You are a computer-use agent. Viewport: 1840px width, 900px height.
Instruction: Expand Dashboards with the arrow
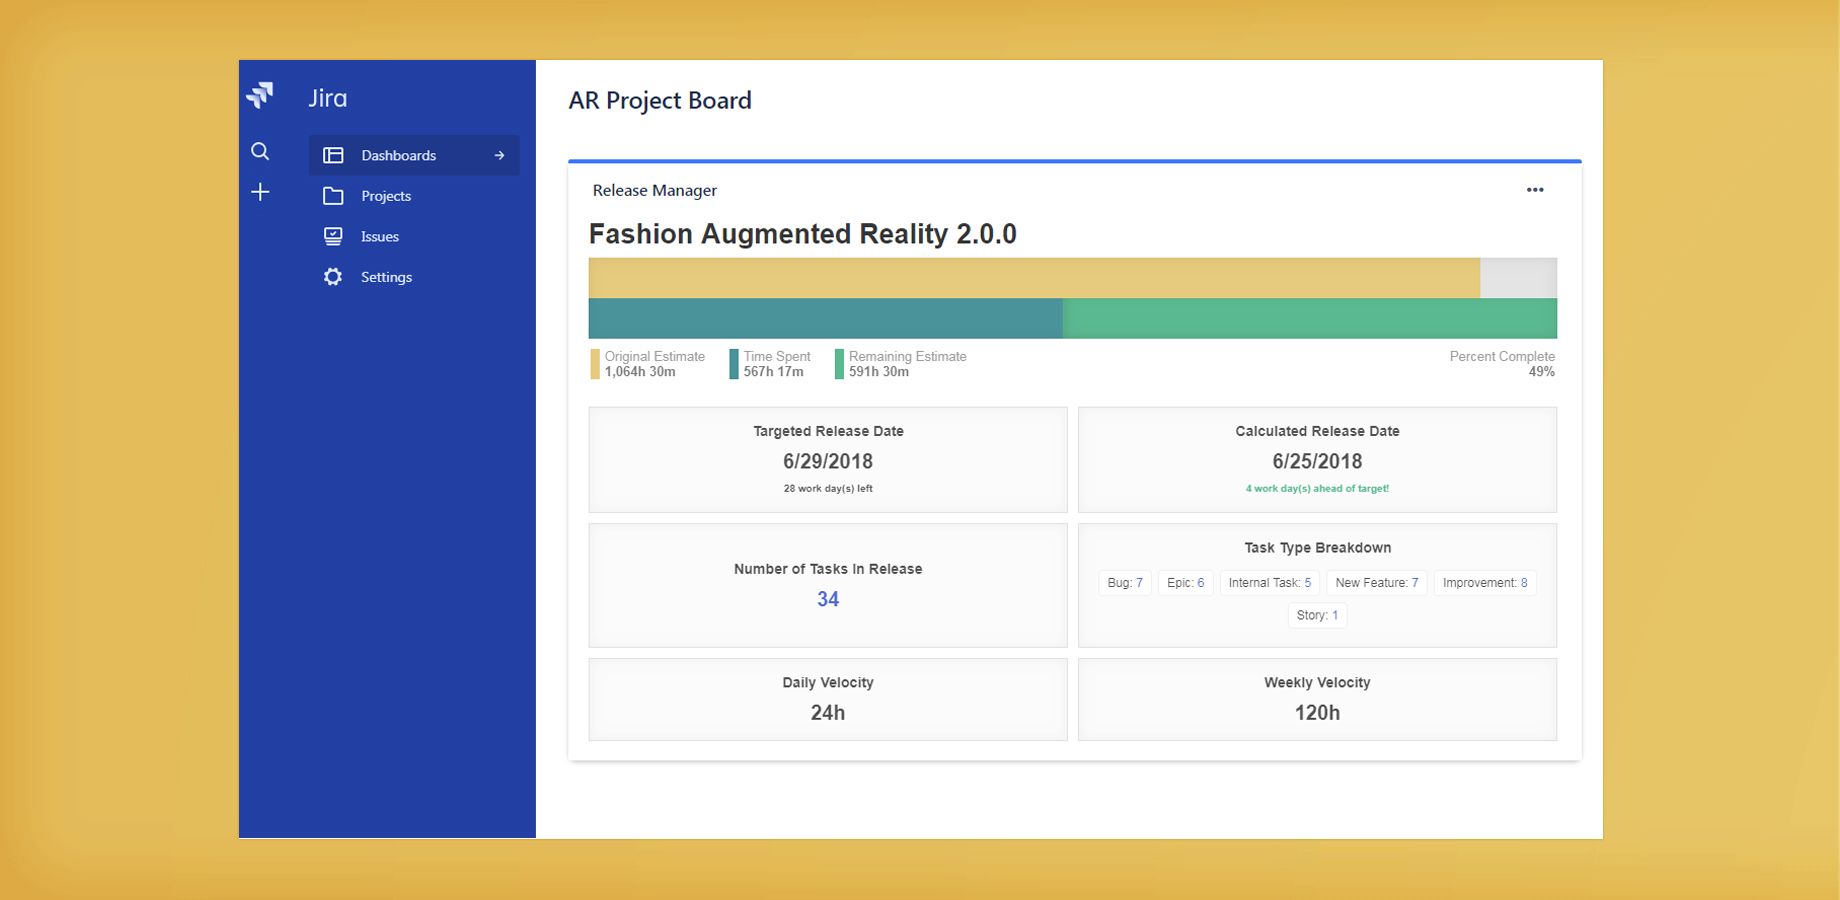pos(499,155)
